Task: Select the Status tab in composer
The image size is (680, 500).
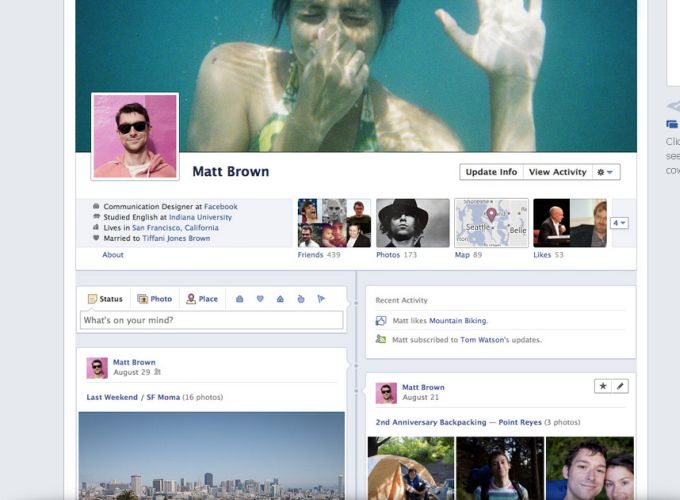Action: 105,299
